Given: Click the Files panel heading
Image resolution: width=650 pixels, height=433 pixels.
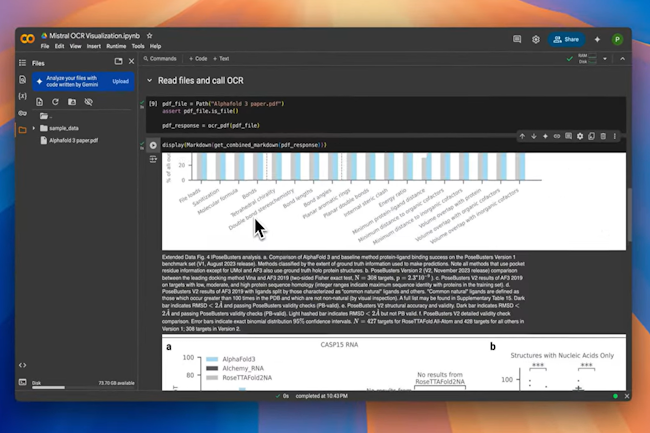Looking at the screenshot, I should click(x=38, y=63).
